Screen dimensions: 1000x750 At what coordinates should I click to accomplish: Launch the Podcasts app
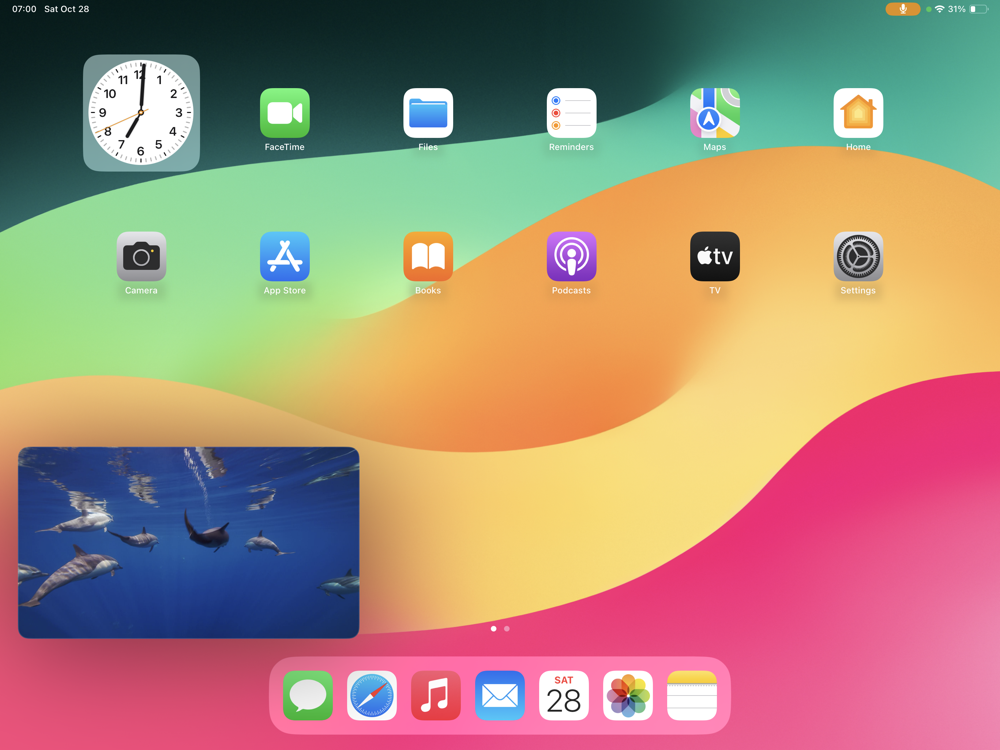tap(571, 256)
